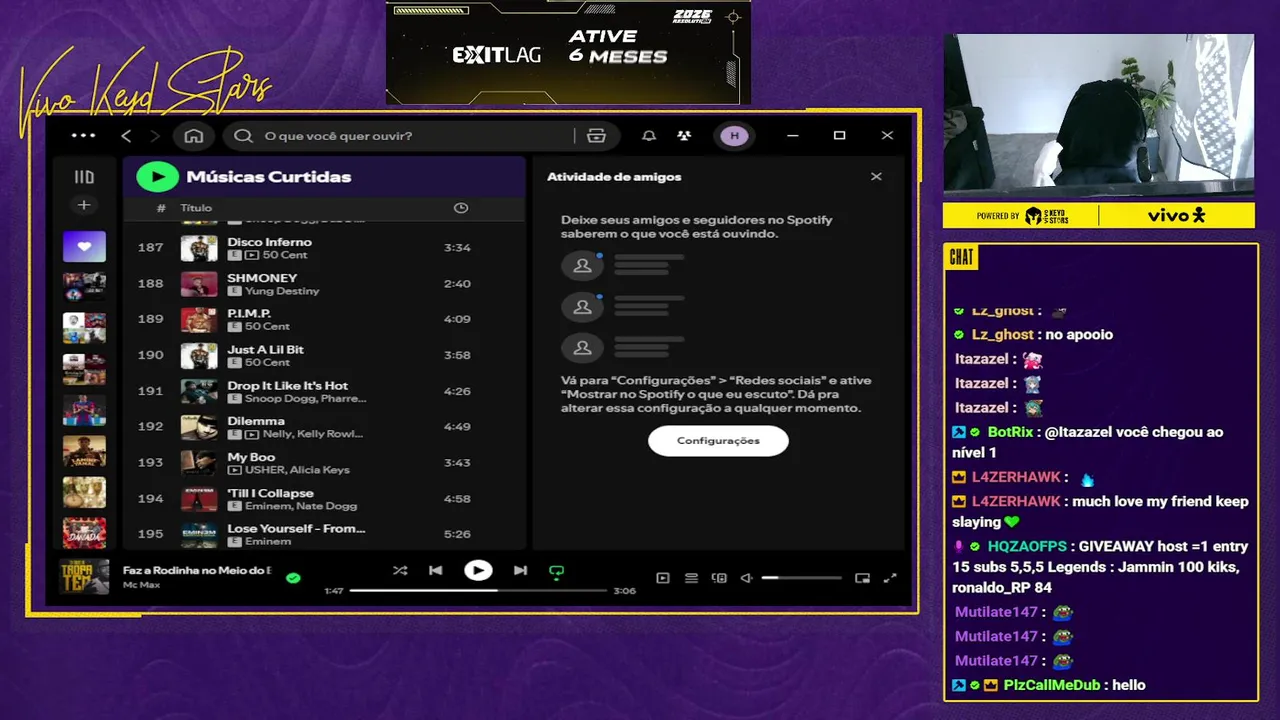Go forward with the right arrow
This screenshot has width=1280, height=720.
point(154,136)
